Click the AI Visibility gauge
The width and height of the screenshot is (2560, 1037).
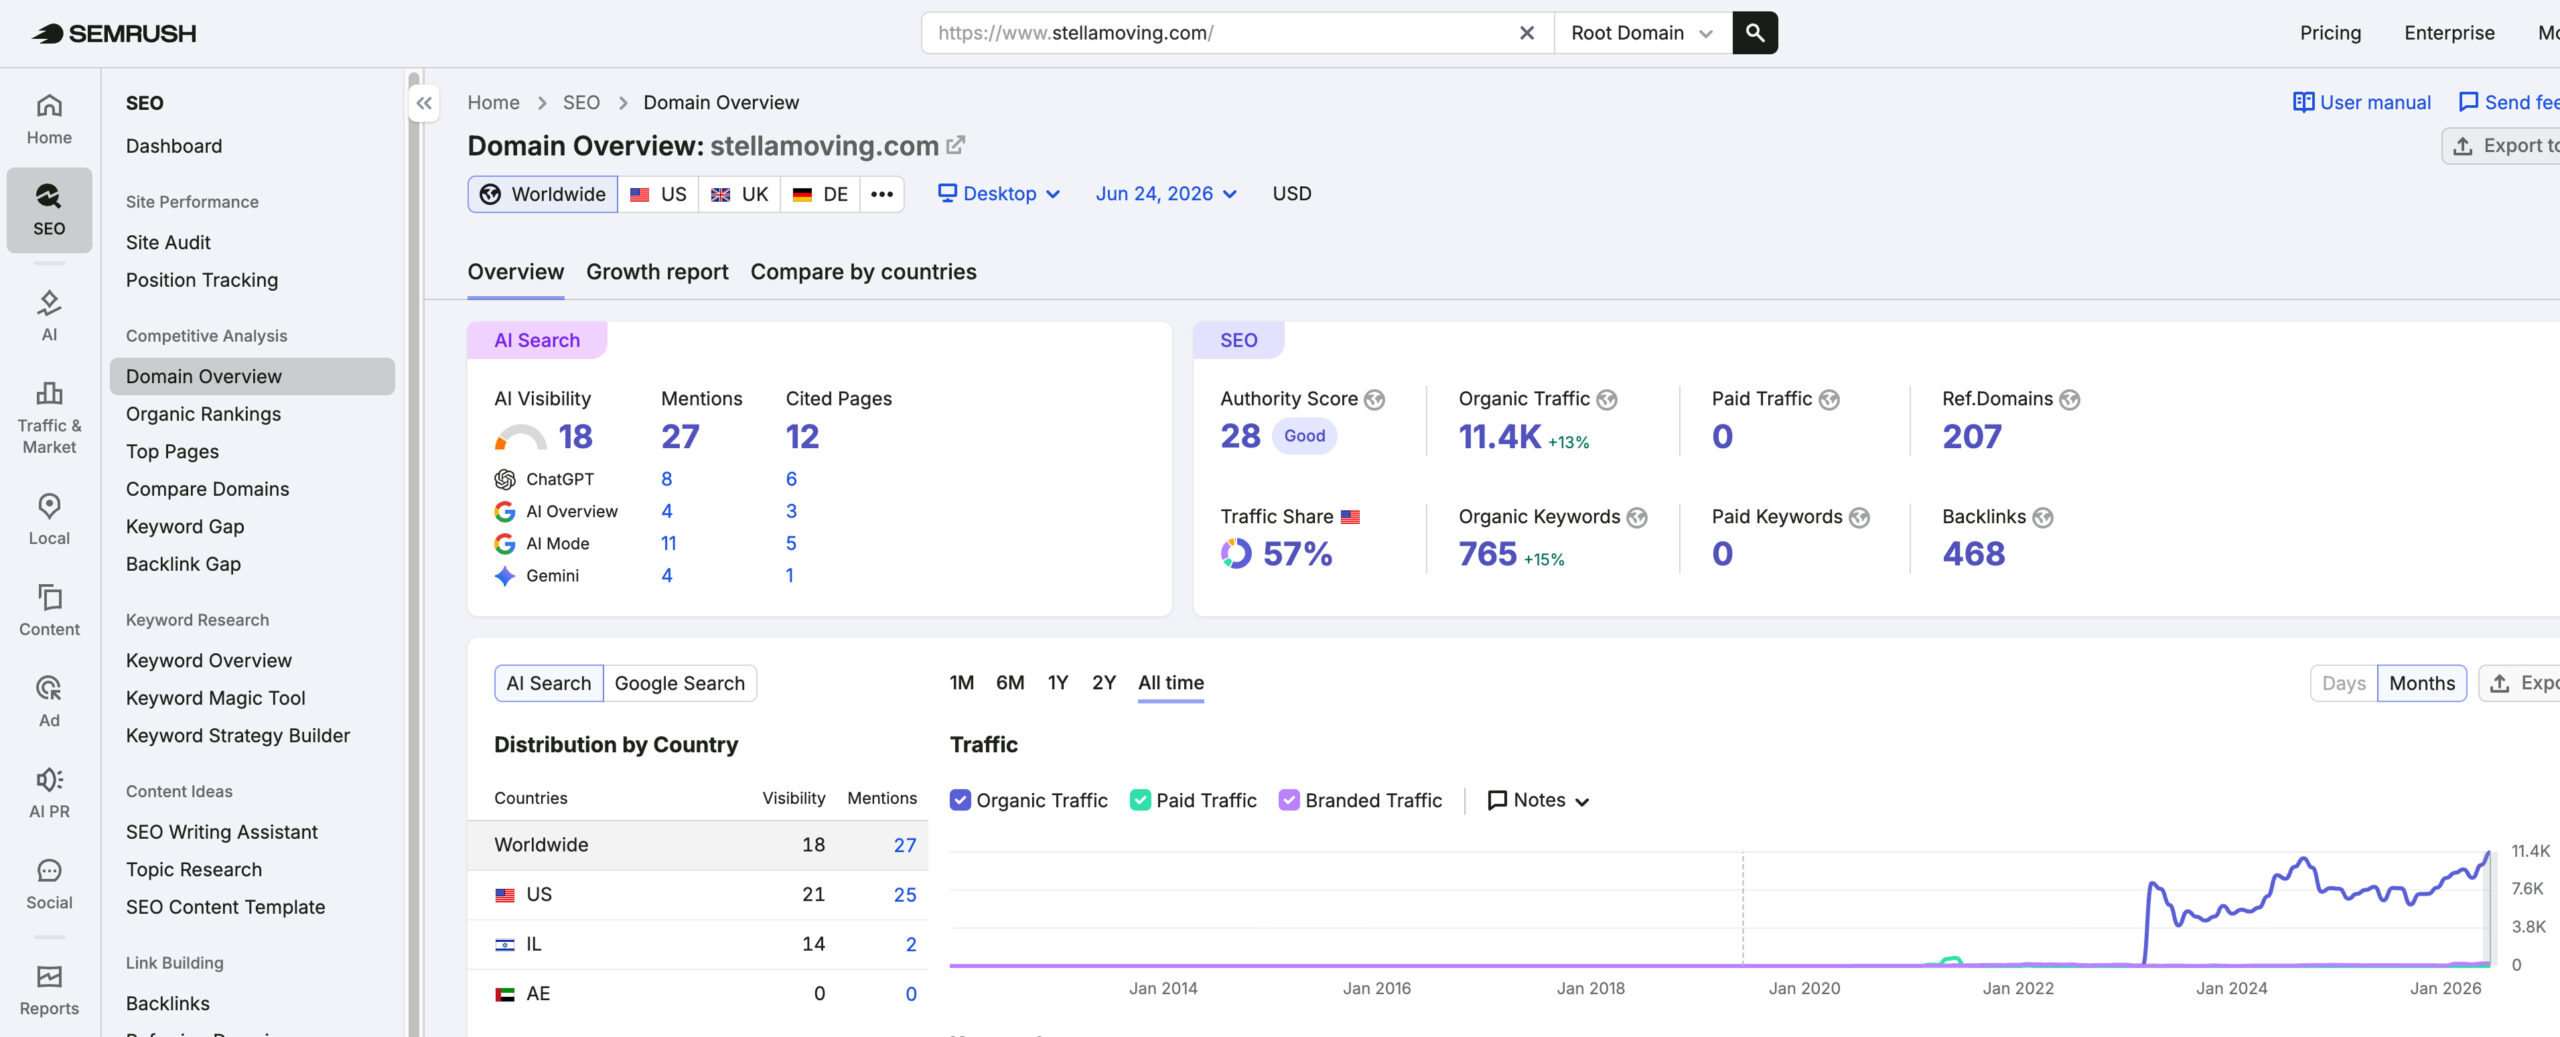tap(521, 438)
